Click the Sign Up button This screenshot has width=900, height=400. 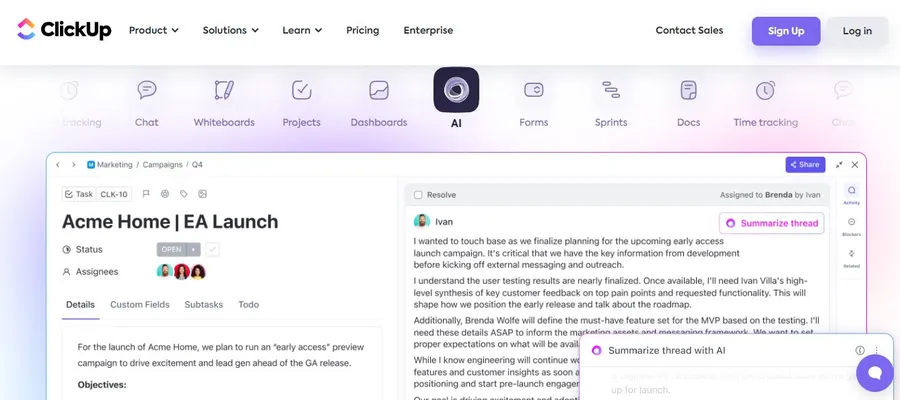(785, 31)
